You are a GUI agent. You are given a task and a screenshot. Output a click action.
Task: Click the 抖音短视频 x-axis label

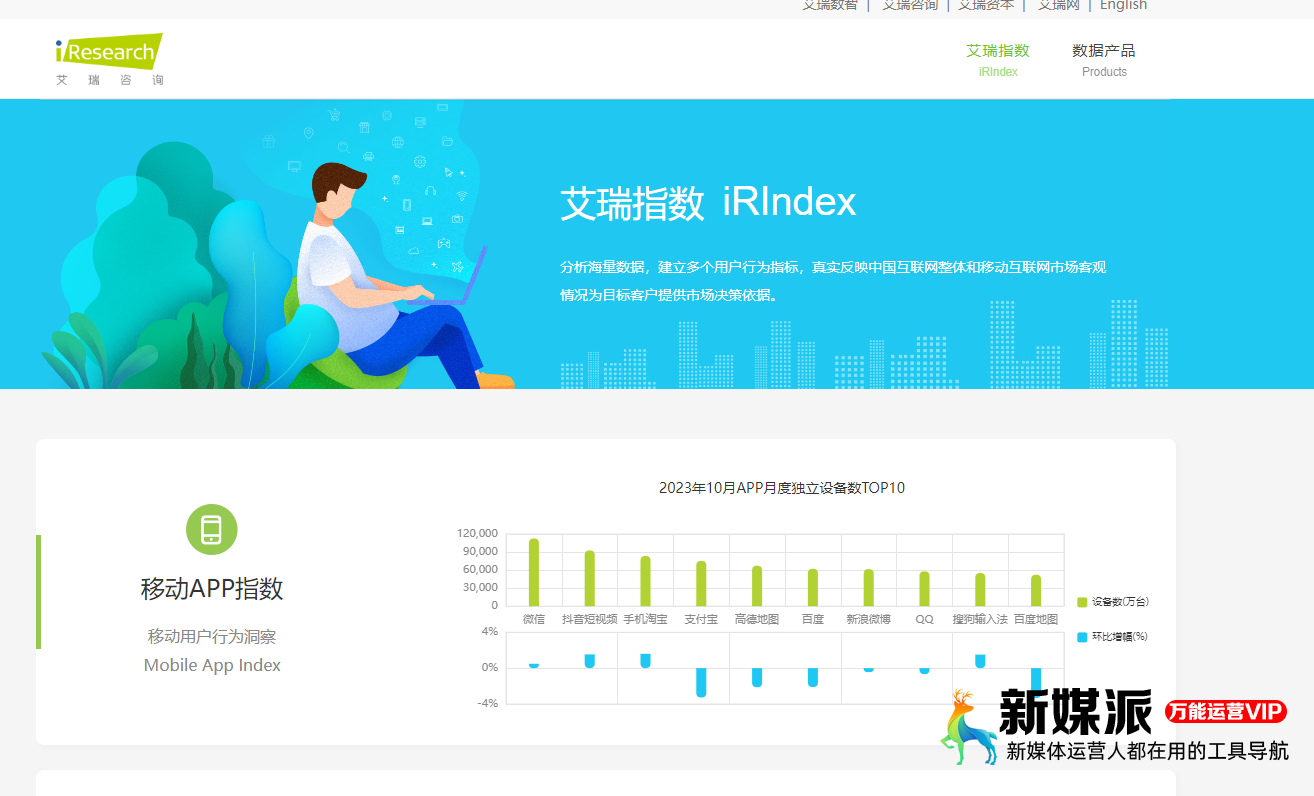coord(590,619)
